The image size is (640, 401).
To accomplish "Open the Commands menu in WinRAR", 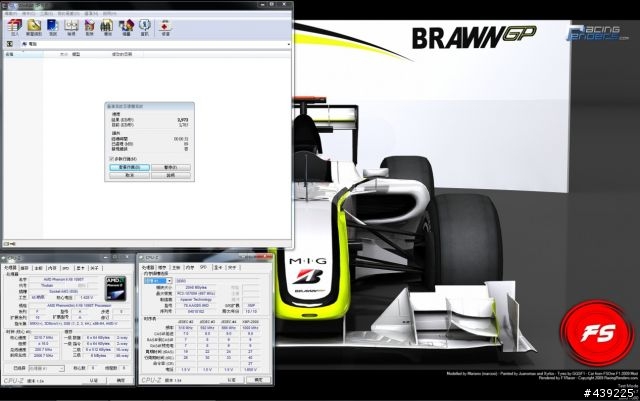I will click(x=28, y=13).
